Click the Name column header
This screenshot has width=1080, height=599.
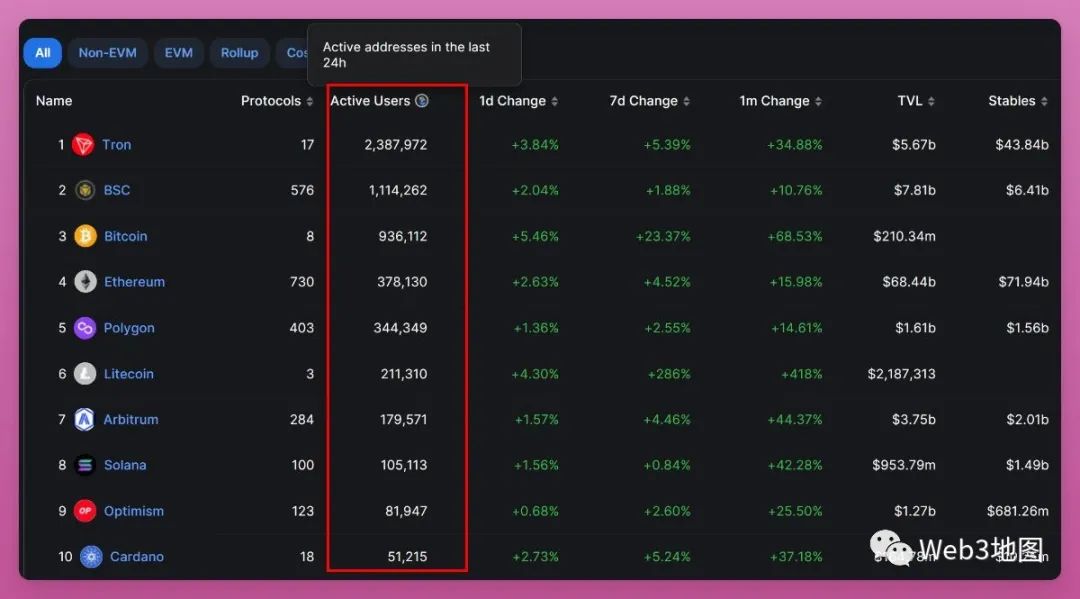click(x=54, y=101)
